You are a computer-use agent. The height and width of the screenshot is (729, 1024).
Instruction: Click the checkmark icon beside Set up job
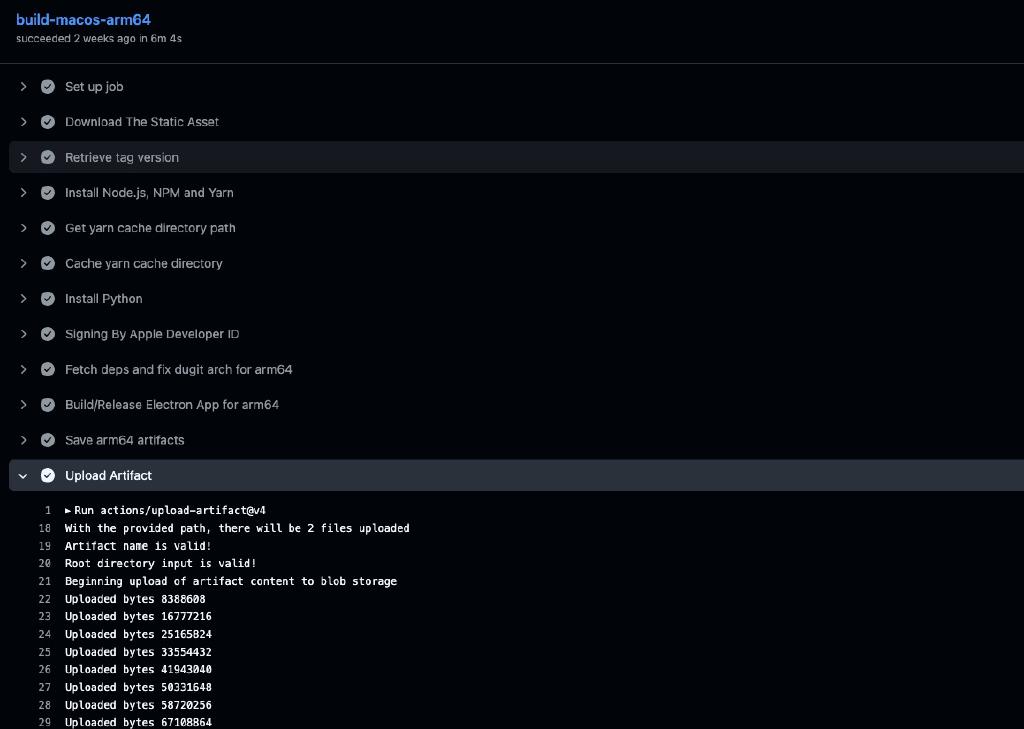click(x=47, y=87)
